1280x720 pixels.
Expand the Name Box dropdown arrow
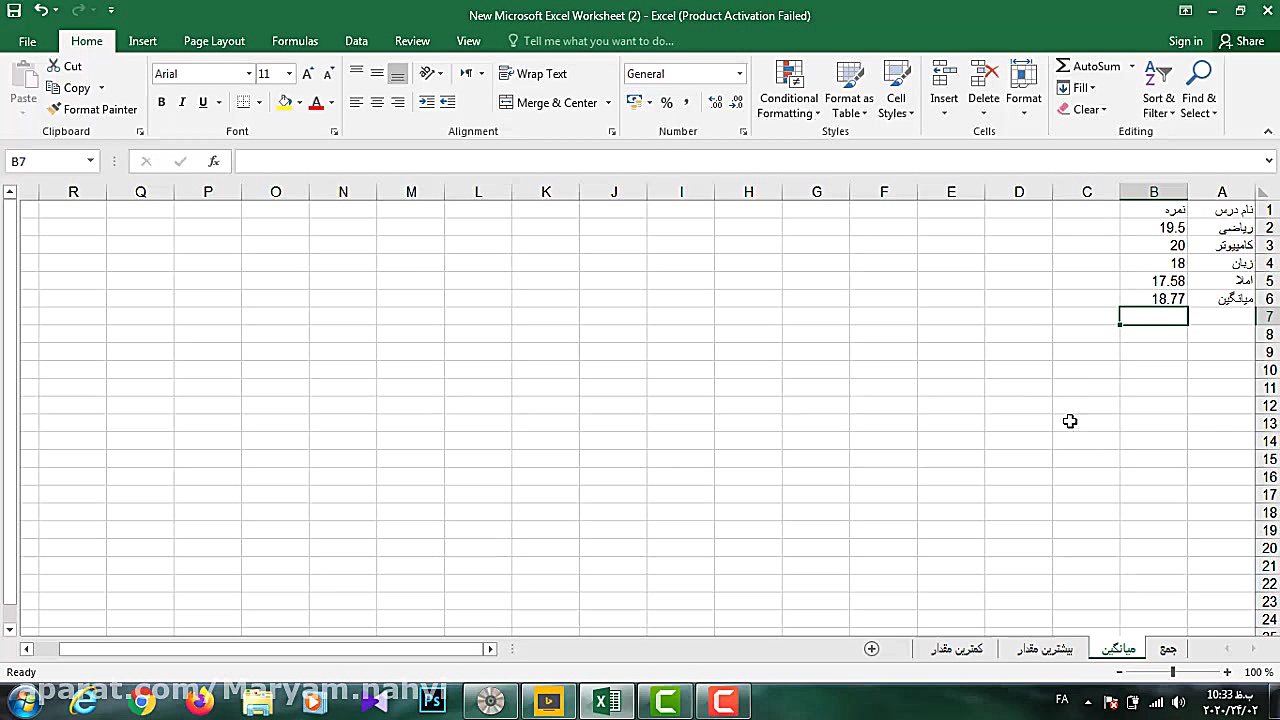[90, 161]
